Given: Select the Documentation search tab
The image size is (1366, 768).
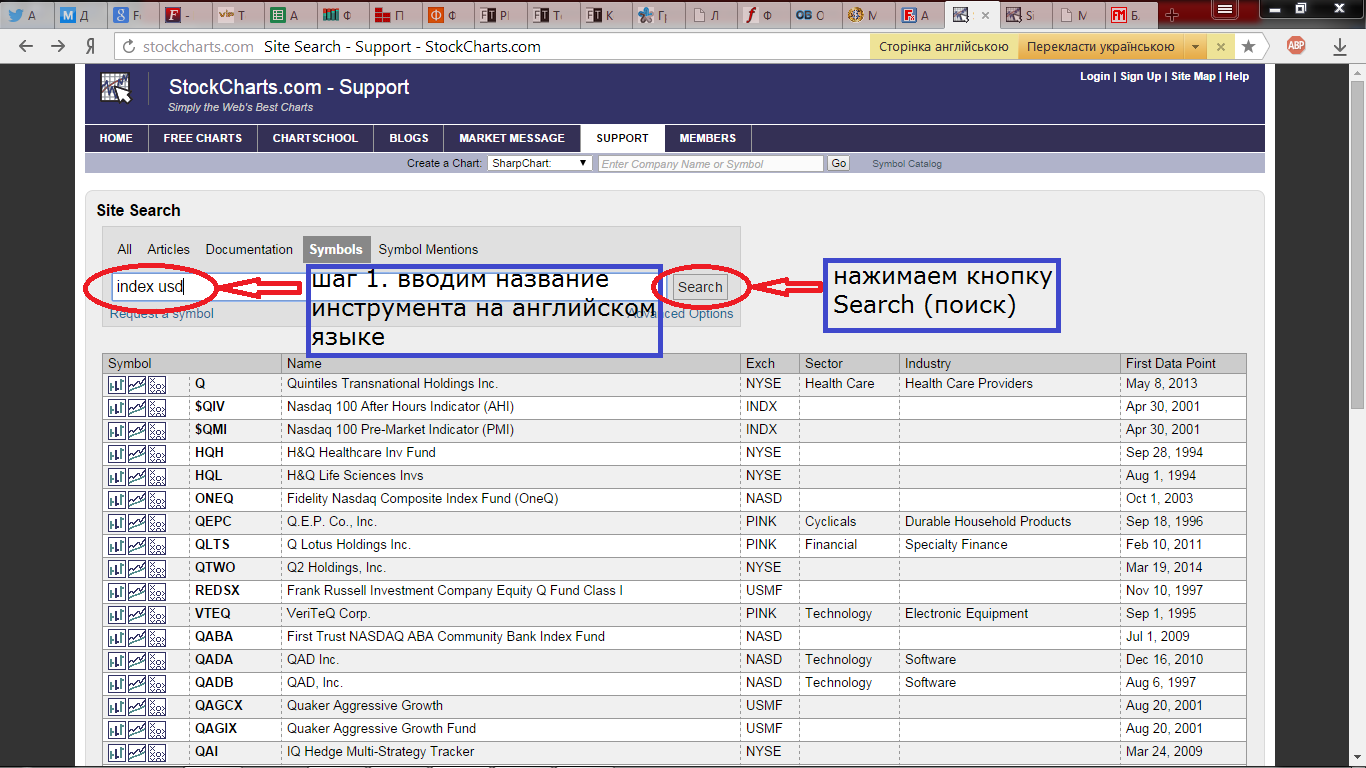Looking at the screenshot, I should pos(249,250).
